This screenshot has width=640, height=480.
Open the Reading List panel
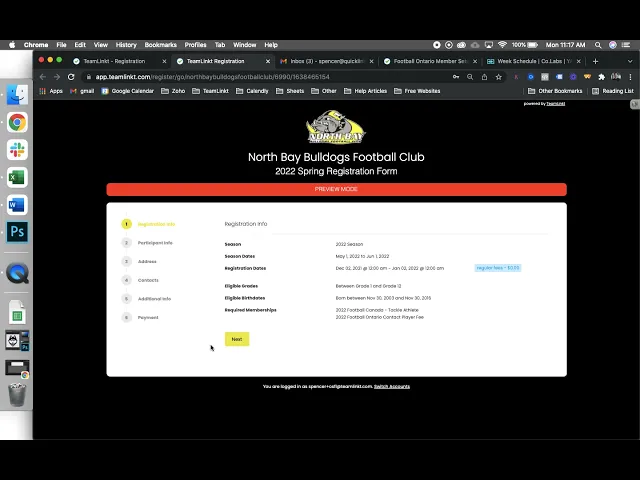pyautogui.click(x=613, y=91)
